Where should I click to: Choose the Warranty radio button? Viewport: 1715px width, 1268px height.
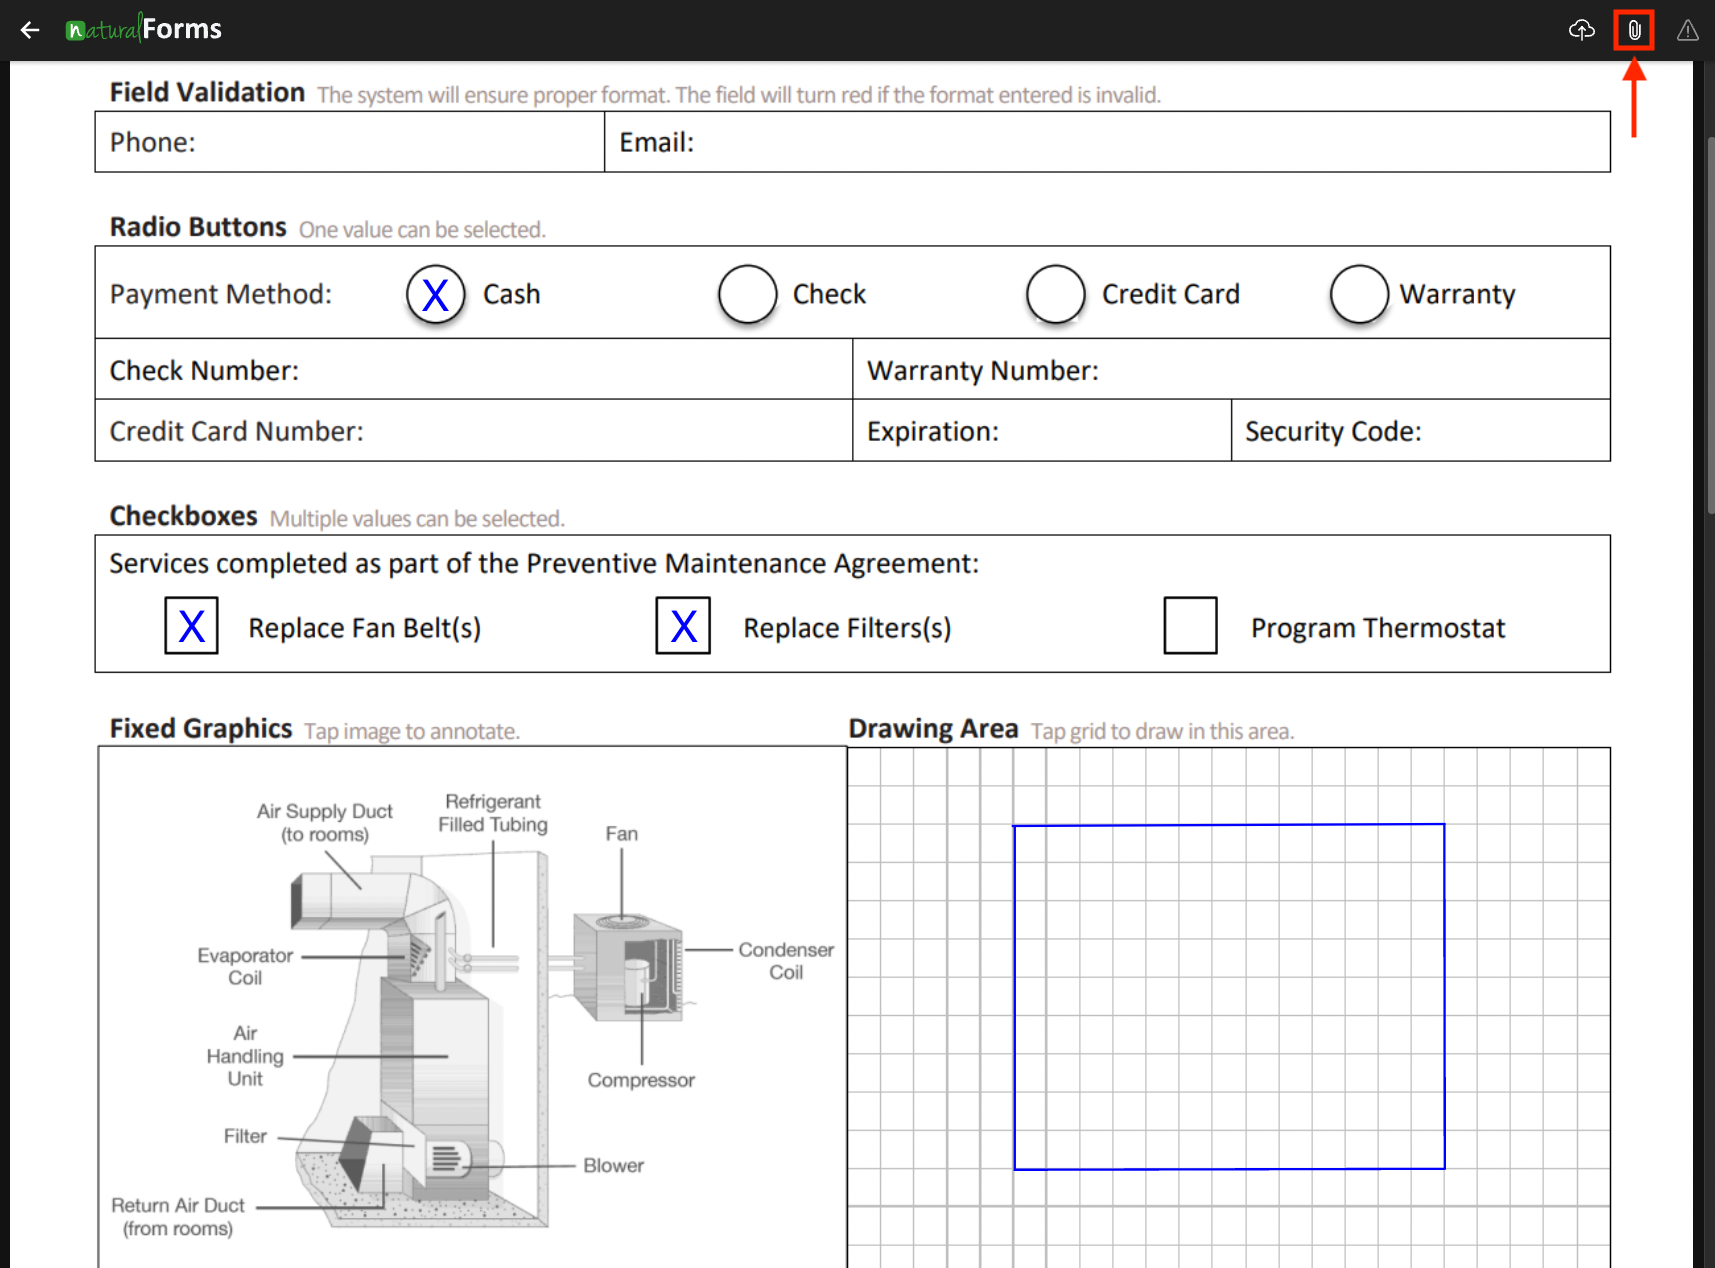click(1359, 294)
